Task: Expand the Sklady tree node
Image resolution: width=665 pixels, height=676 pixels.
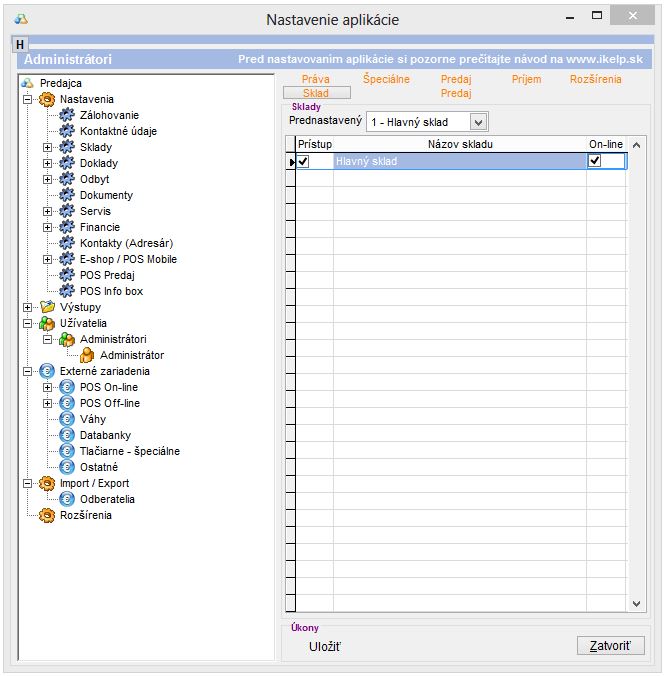Action: (x=47, y=147)
